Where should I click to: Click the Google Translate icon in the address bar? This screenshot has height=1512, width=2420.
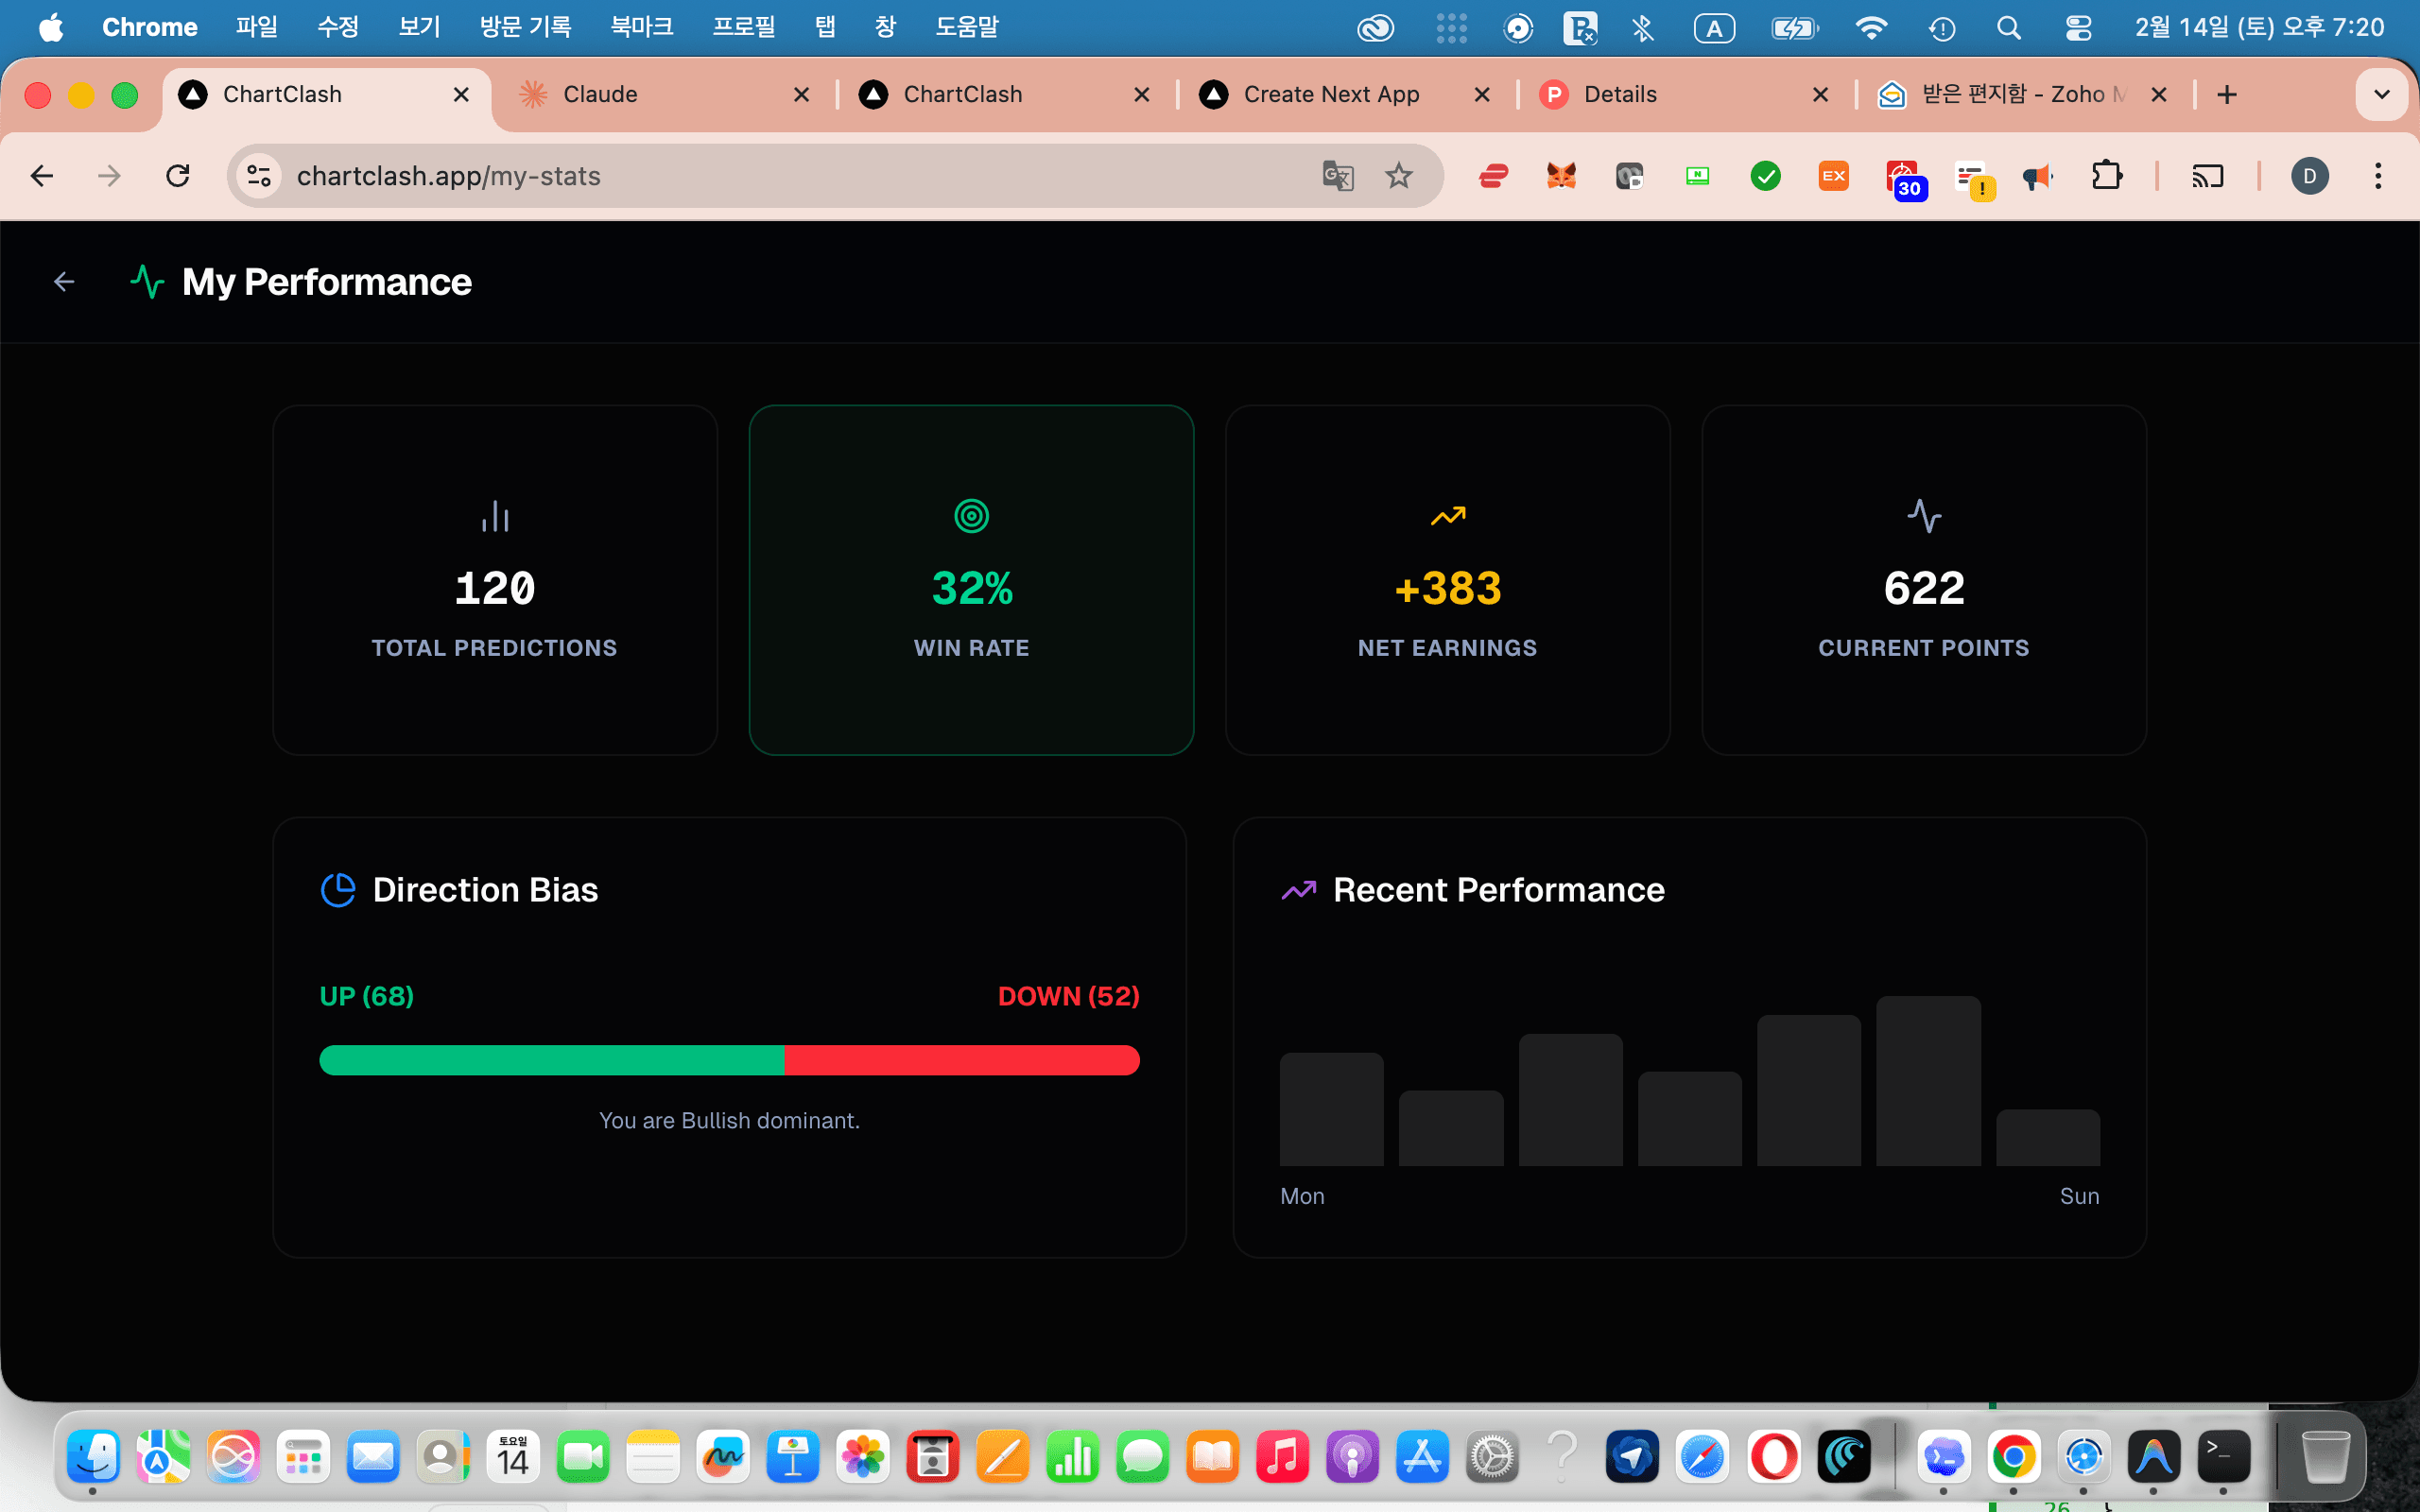[1337, 175]
